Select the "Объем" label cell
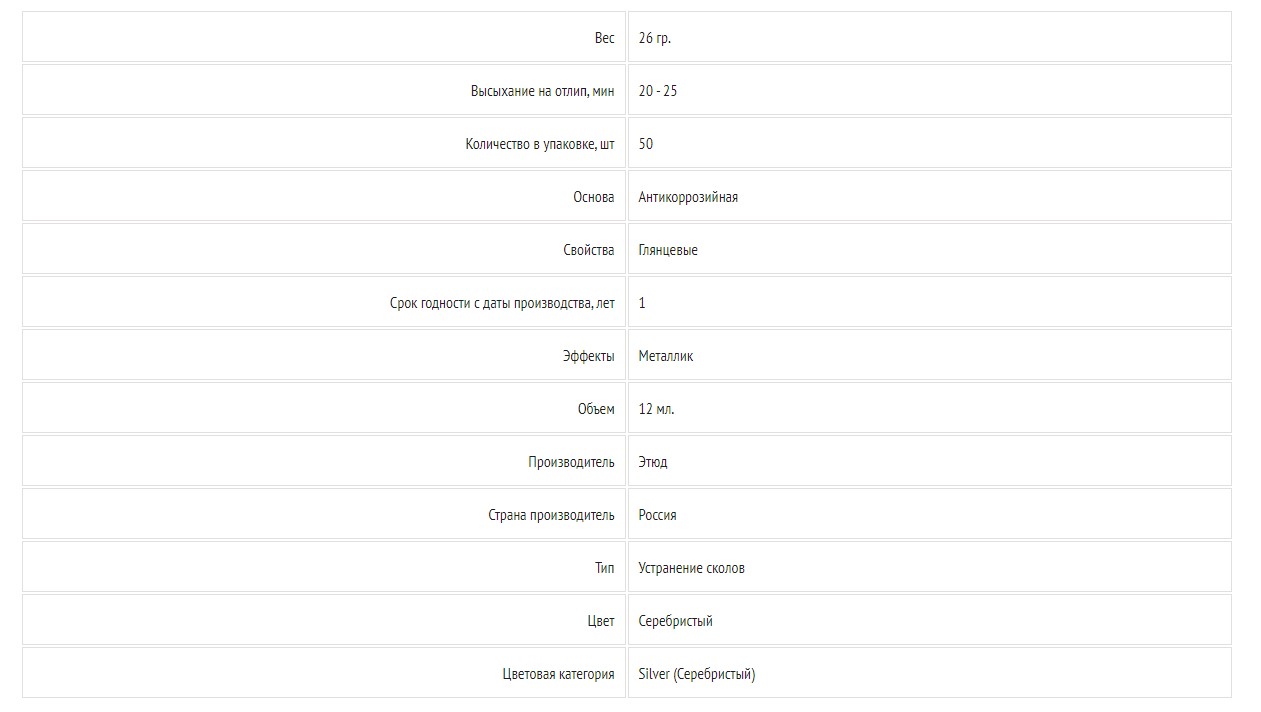This screenshot has width=1261, height=712. (x=596, y=409)
